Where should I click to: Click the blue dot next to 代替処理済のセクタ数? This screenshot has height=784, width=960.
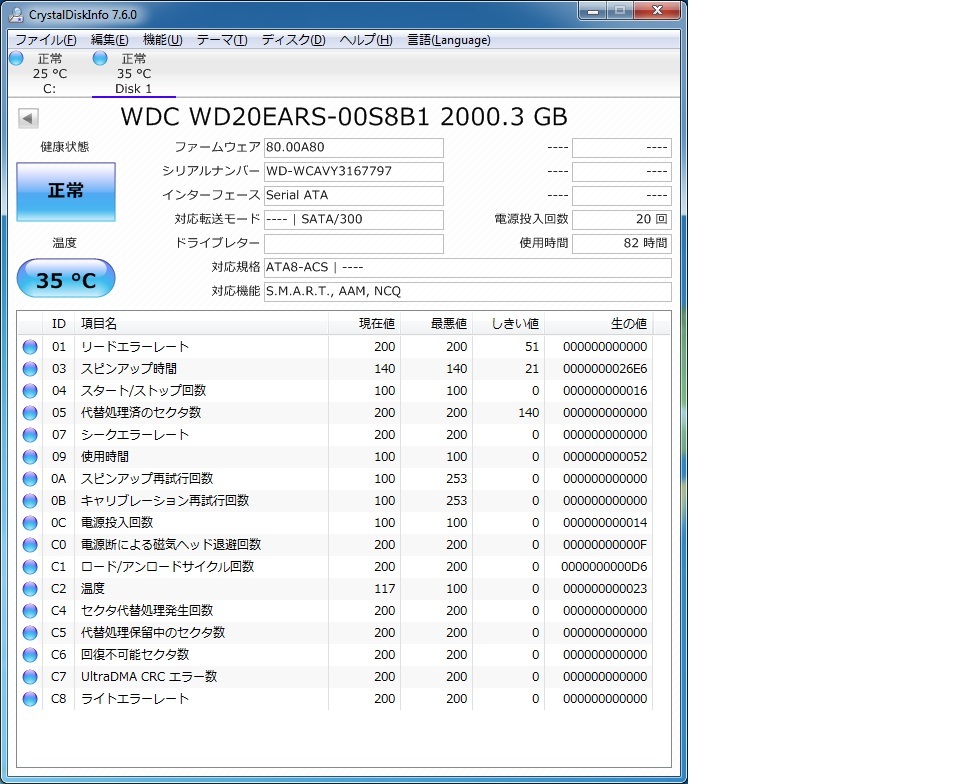tap(29, 413)
